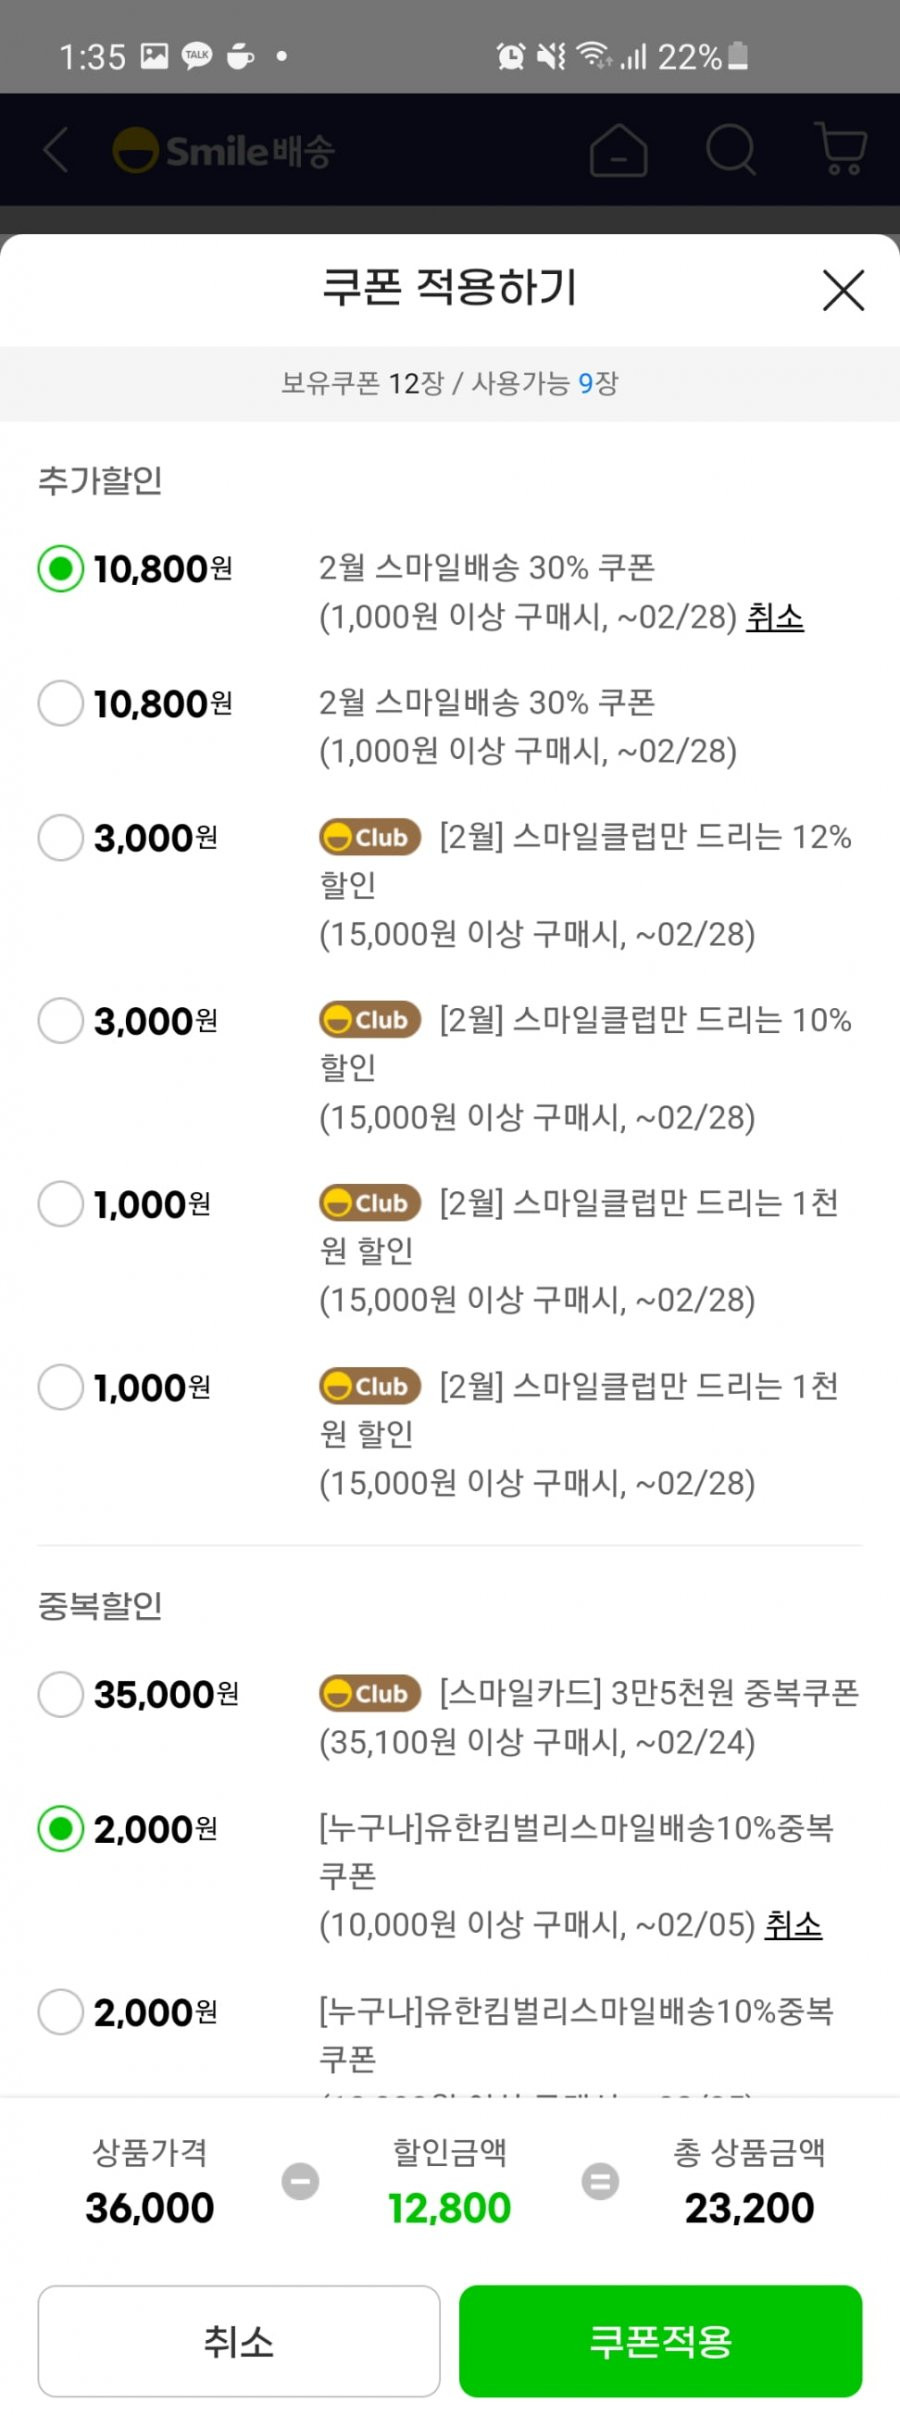
Task: Tap the green 쿠폰적용 button
Action: pos(660,2341)
